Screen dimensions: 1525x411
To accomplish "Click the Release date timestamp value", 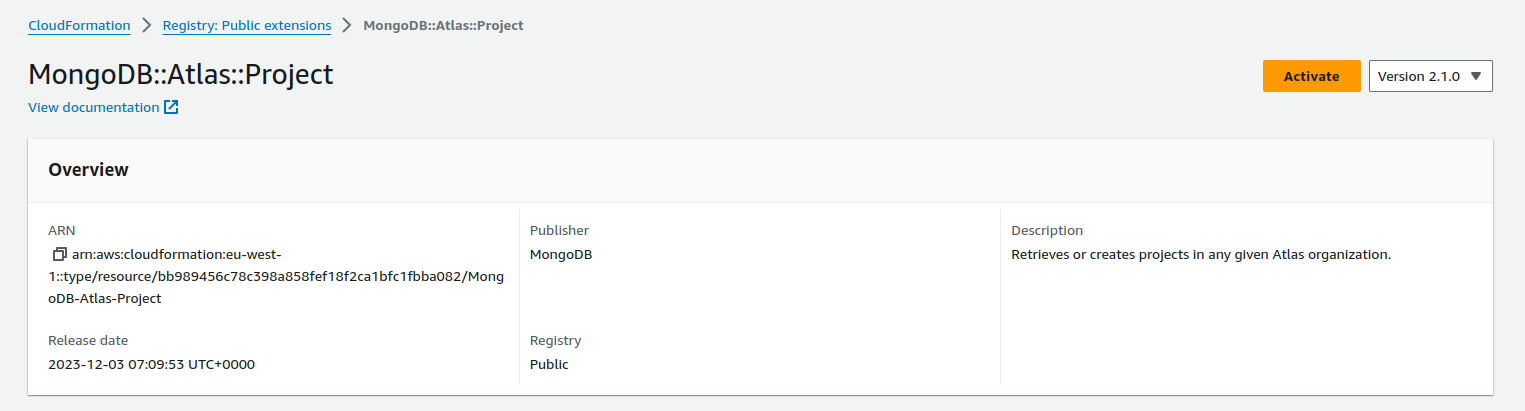I will pos(151,365).
